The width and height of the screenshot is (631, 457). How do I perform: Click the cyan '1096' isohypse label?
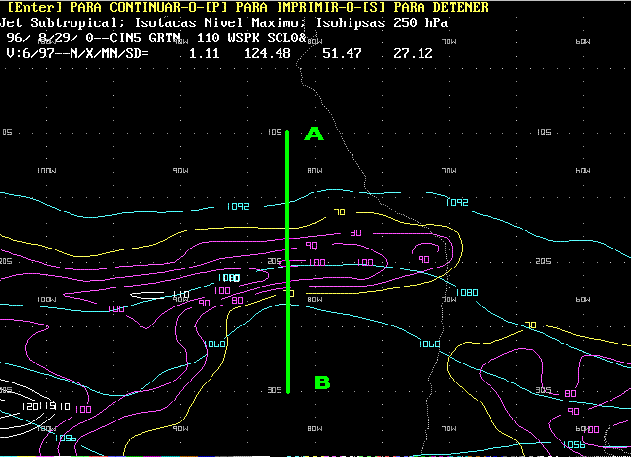(x=65, y=438)
